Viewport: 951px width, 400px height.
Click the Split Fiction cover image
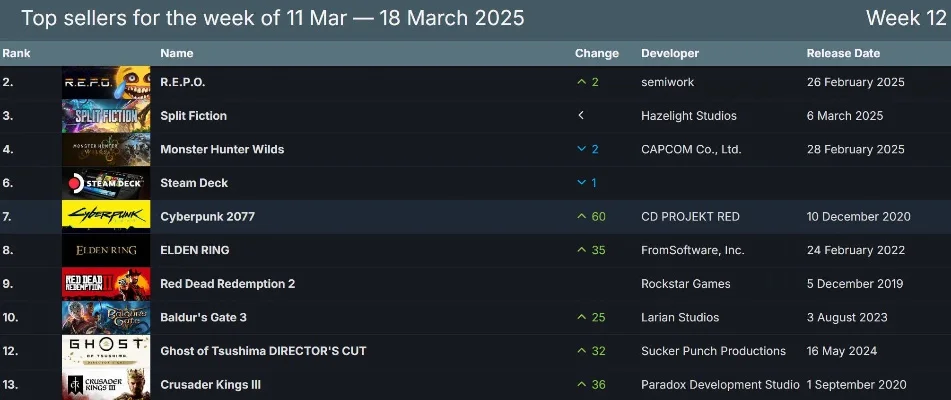tap(106, 116)
